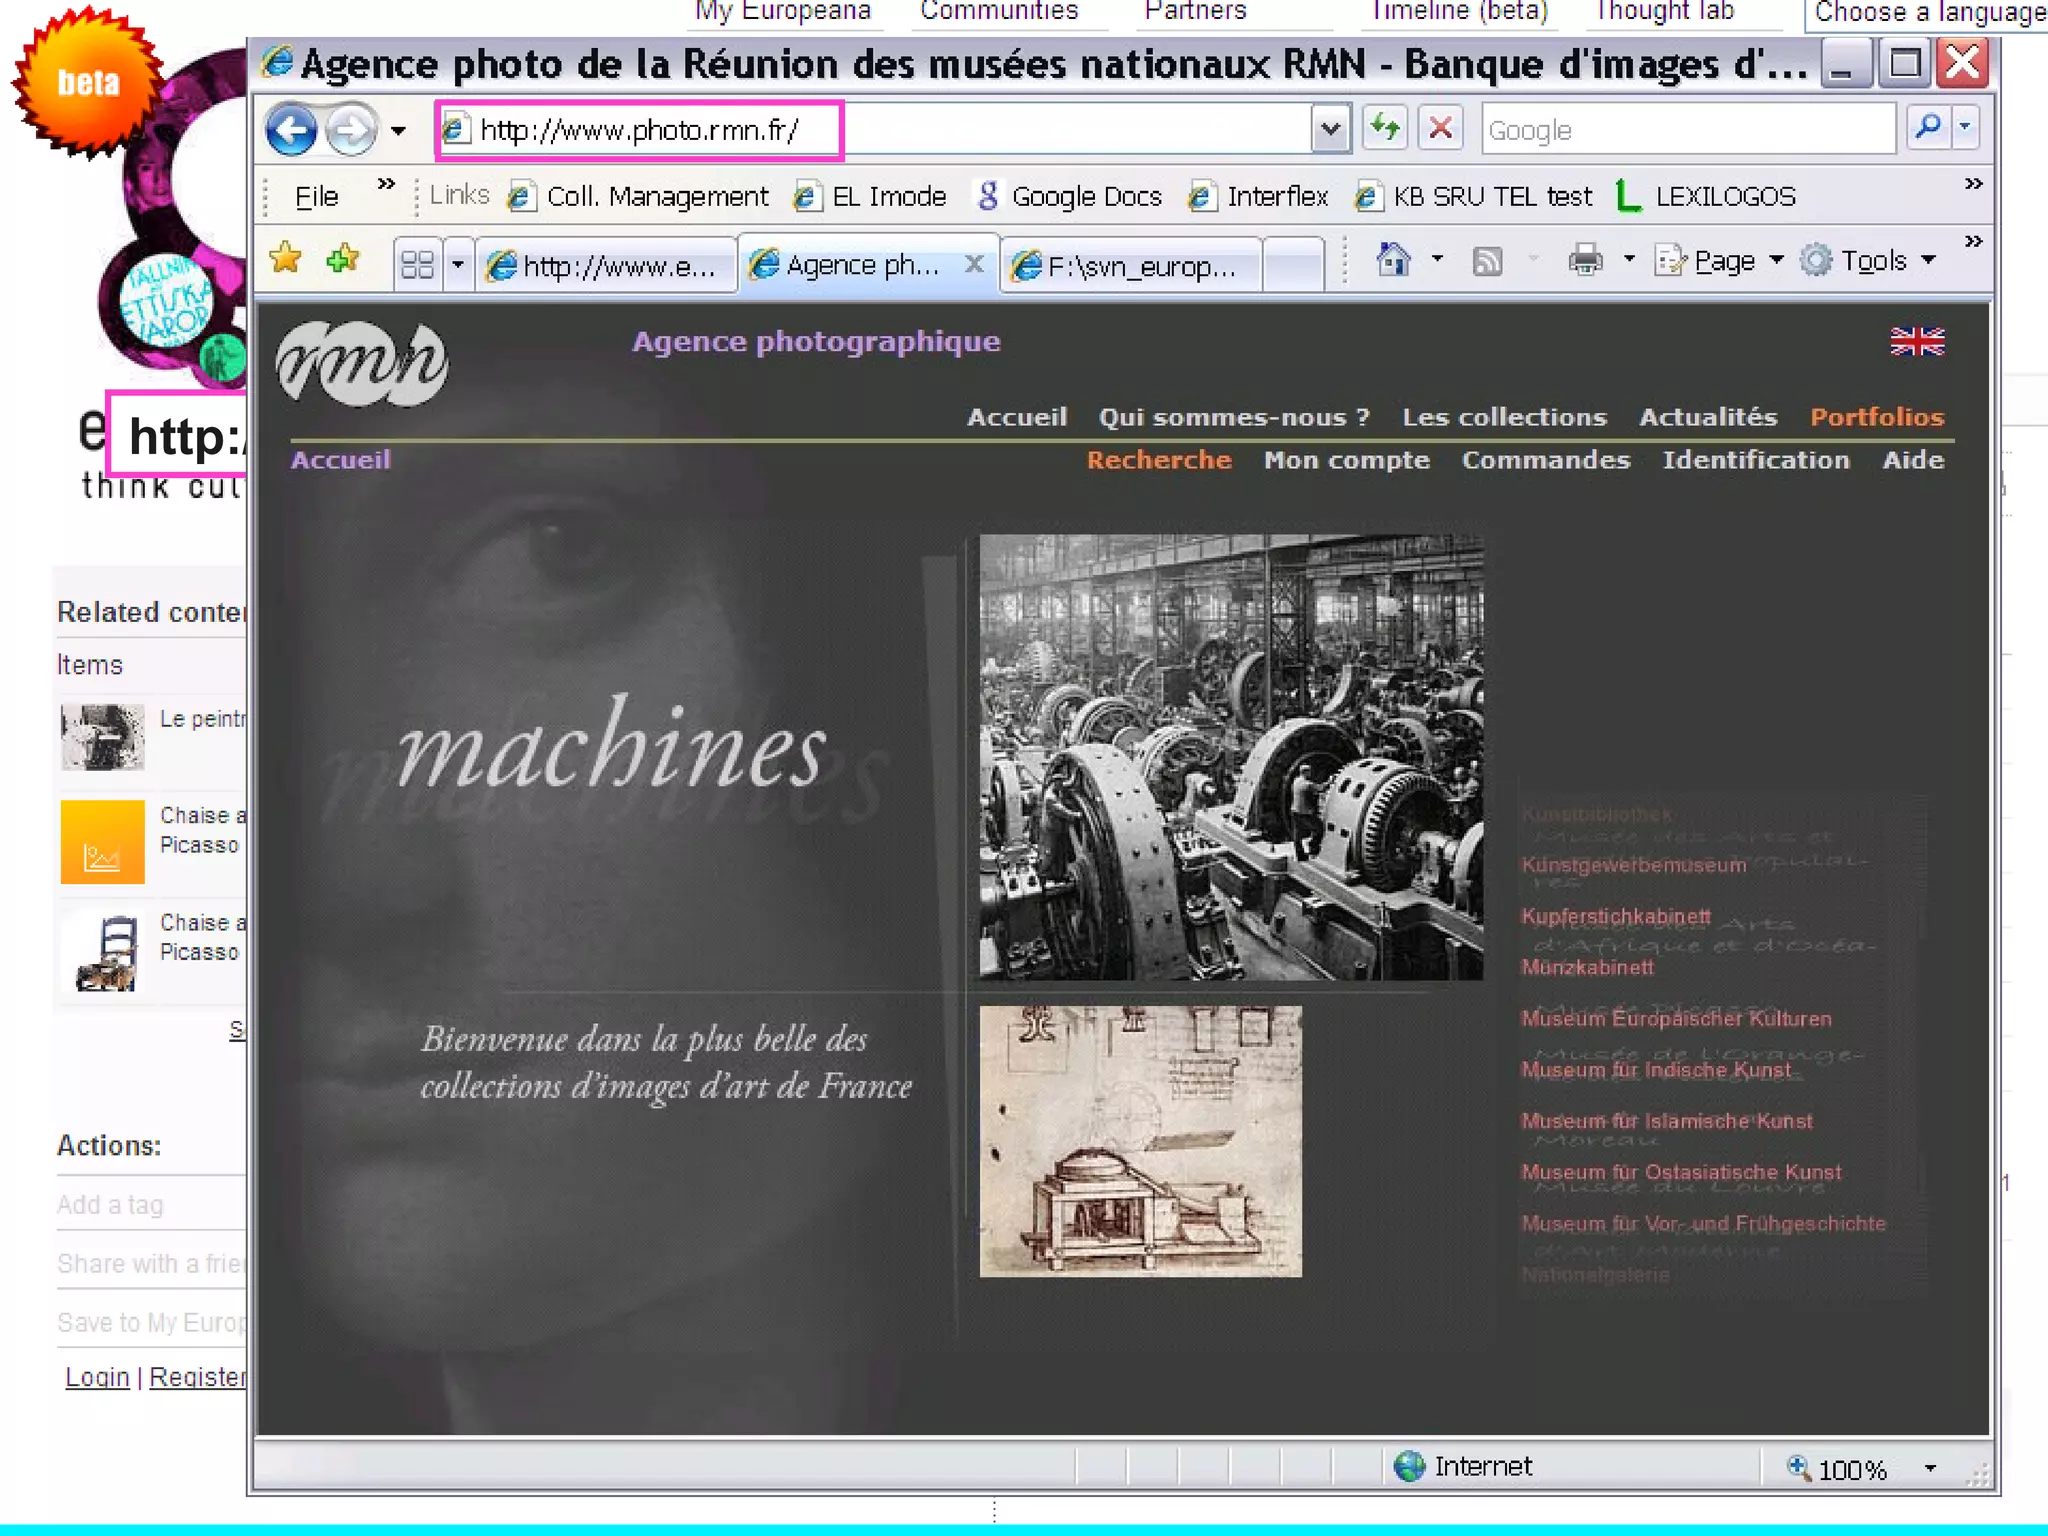Image resolution: width=2048 pixels, height=1536 pixels.
Task: Open the Tools menu dropdown
Action: (1872, 261)
